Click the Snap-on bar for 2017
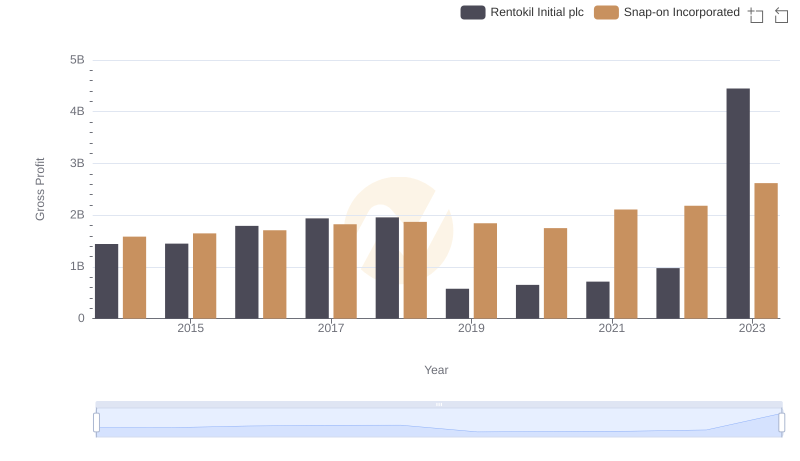800x461 pixels. pos(345,271)
